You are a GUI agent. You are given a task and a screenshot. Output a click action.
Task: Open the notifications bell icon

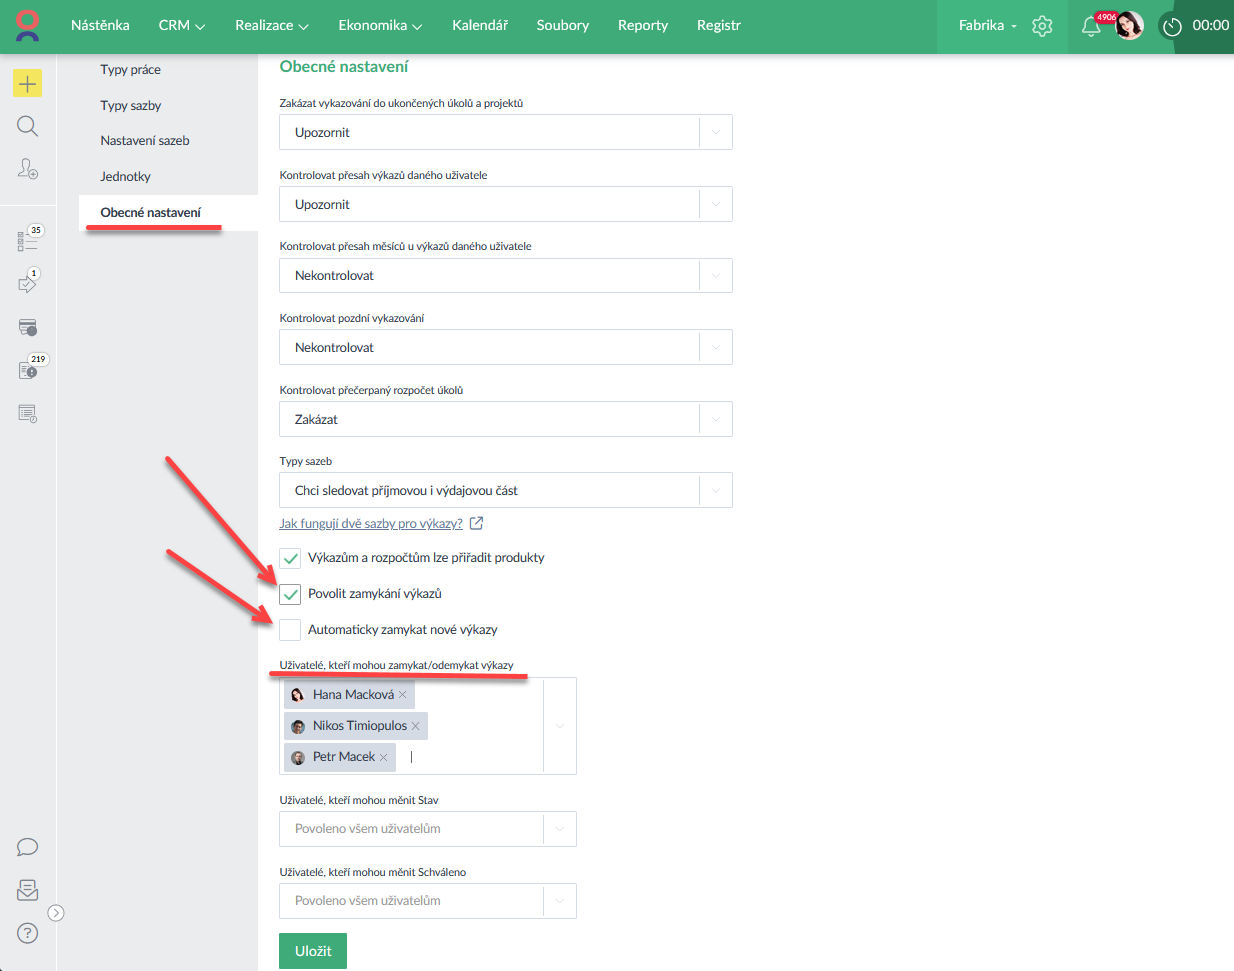(1091, 26)
